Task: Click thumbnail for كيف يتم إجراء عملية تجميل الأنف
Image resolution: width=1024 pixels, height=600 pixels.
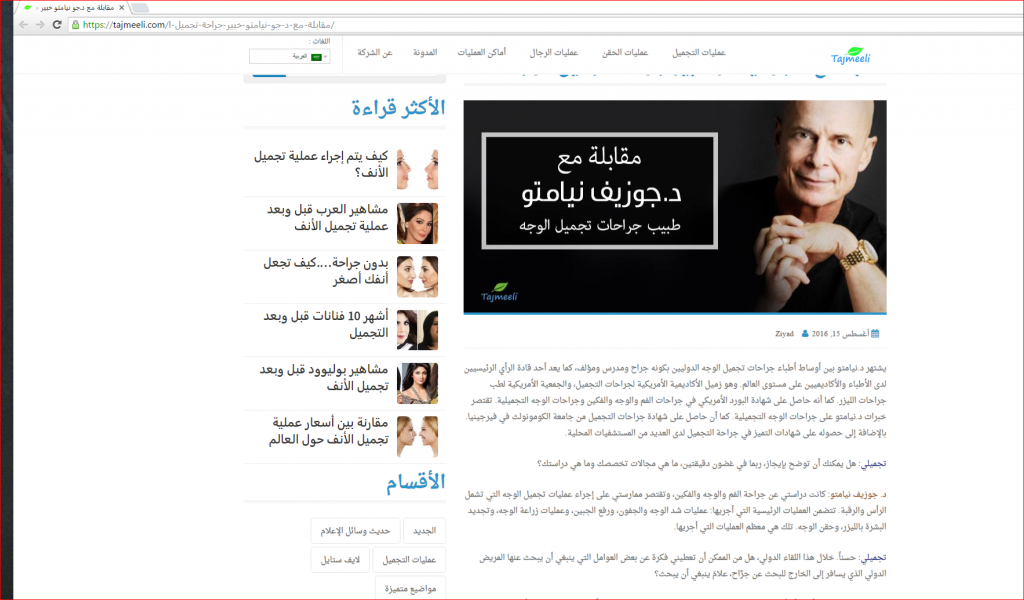Action: (417, 169)
